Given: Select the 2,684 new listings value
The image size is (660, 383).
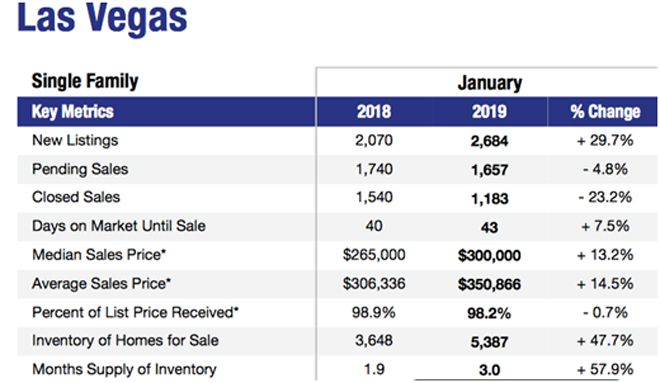Looking at the screenshot, I should tap(489, 141).
